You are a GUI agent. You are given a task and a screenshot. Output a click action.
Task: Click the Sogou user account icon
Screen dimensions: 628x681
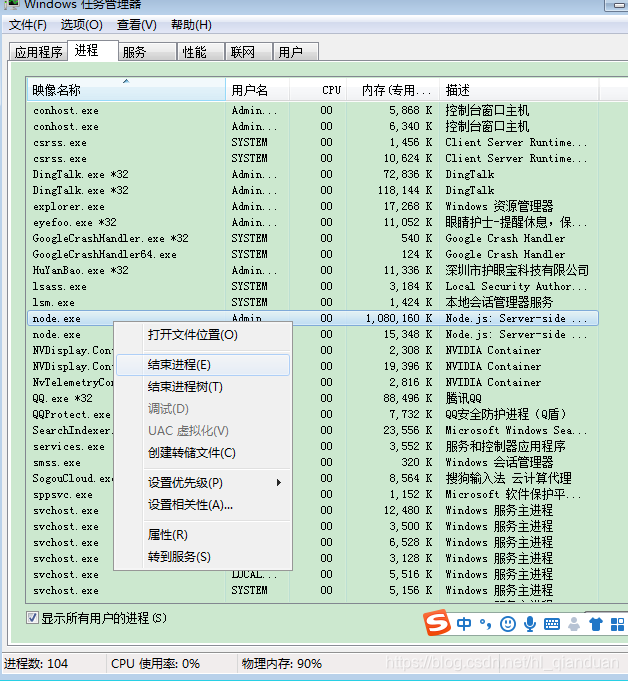coord(574,625)
